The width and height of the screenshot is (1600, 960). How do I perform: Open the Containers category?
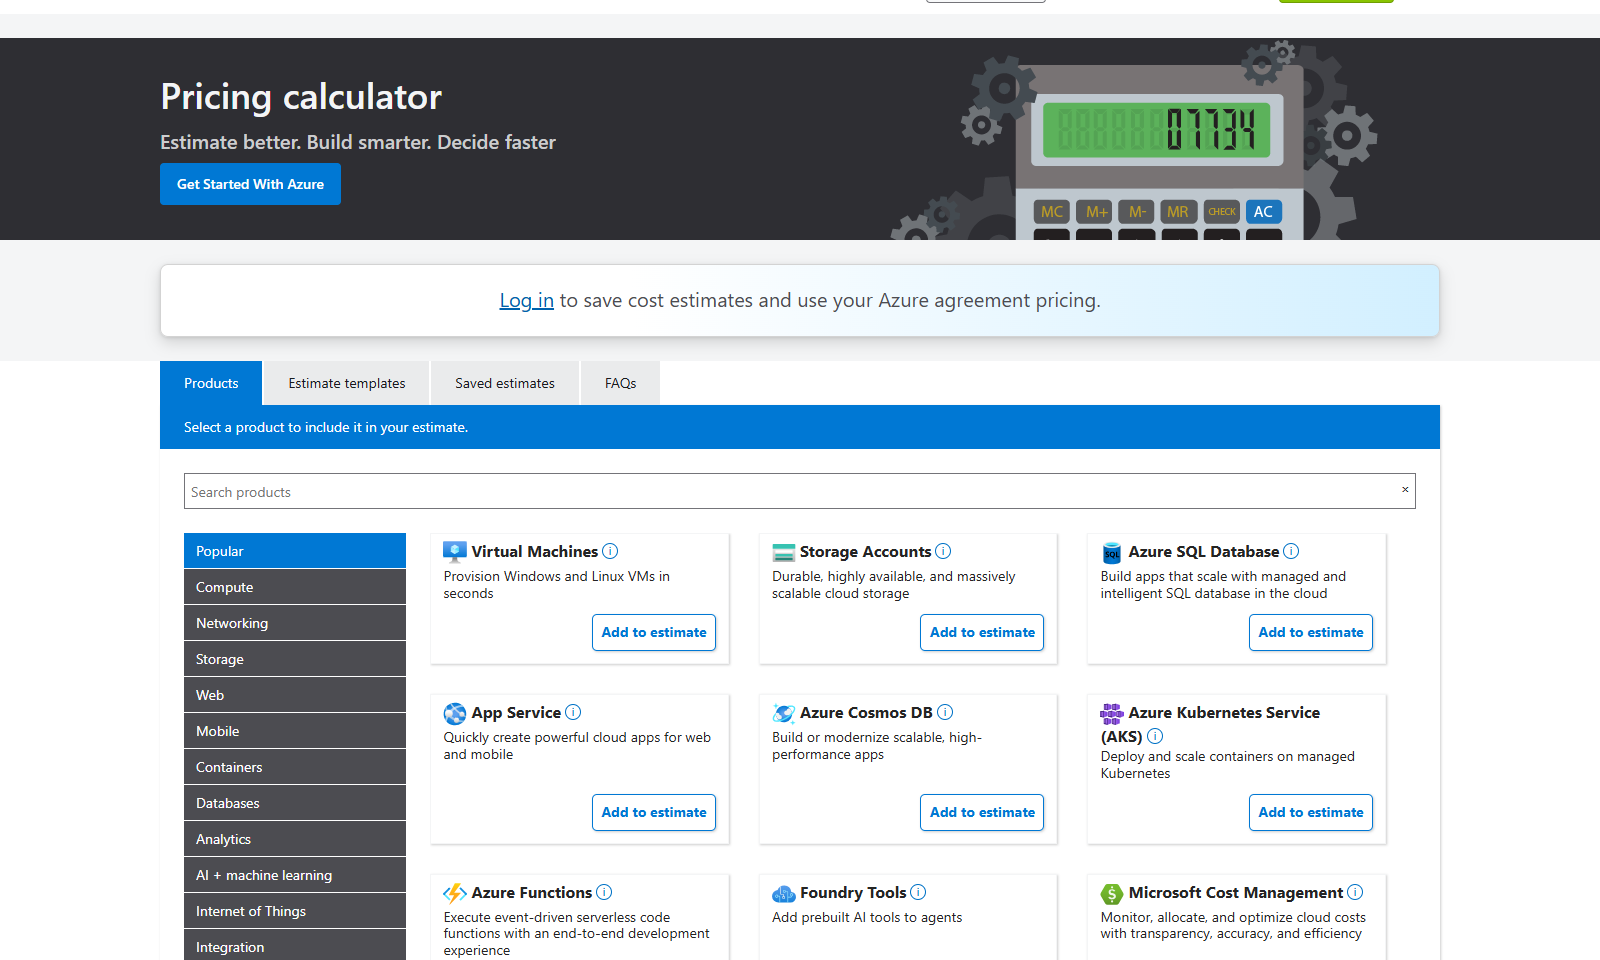[295, 767]
